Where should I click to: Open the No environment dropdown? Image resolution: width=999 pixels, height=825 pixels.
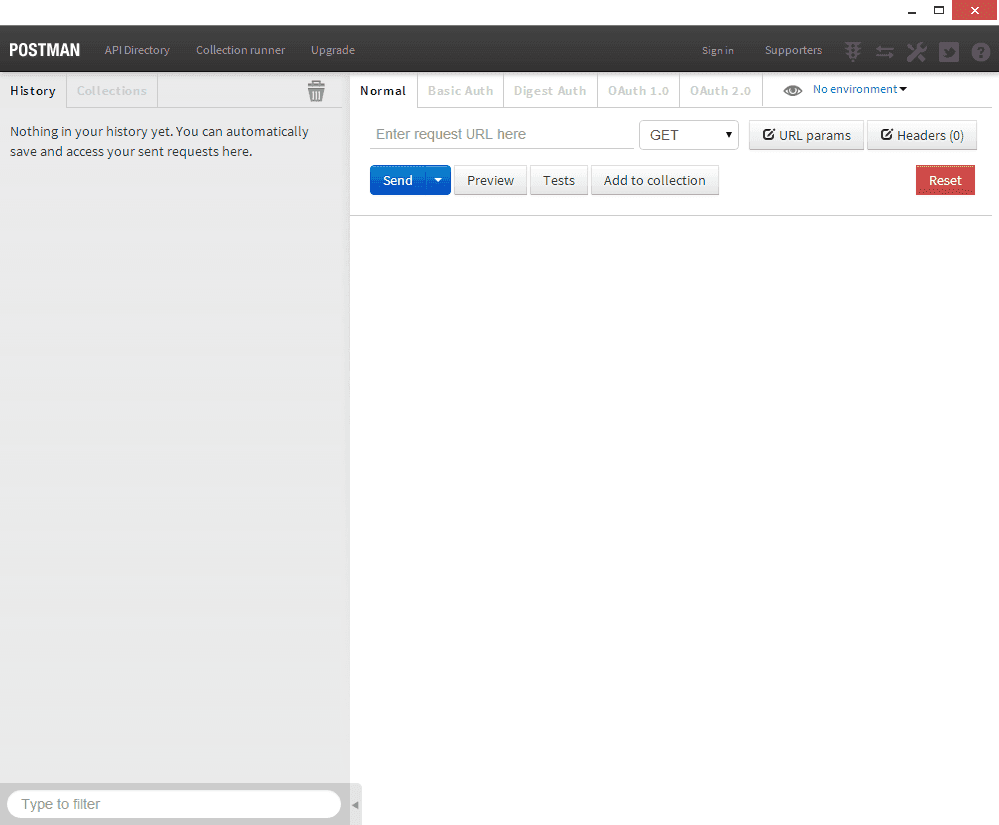[x=859, y=89]
